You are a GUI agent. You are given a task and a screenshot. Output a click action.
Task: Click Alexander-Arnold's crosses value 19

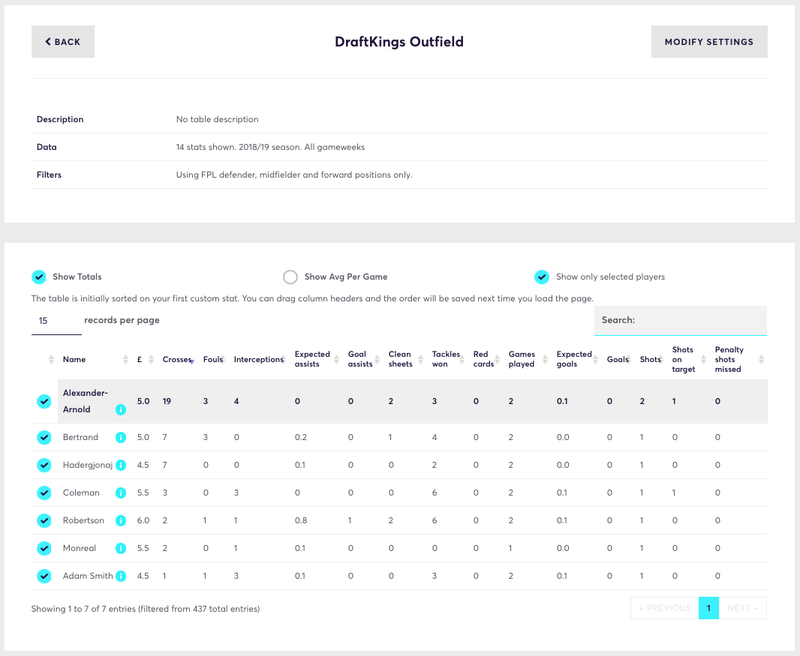tap(167, 401)
